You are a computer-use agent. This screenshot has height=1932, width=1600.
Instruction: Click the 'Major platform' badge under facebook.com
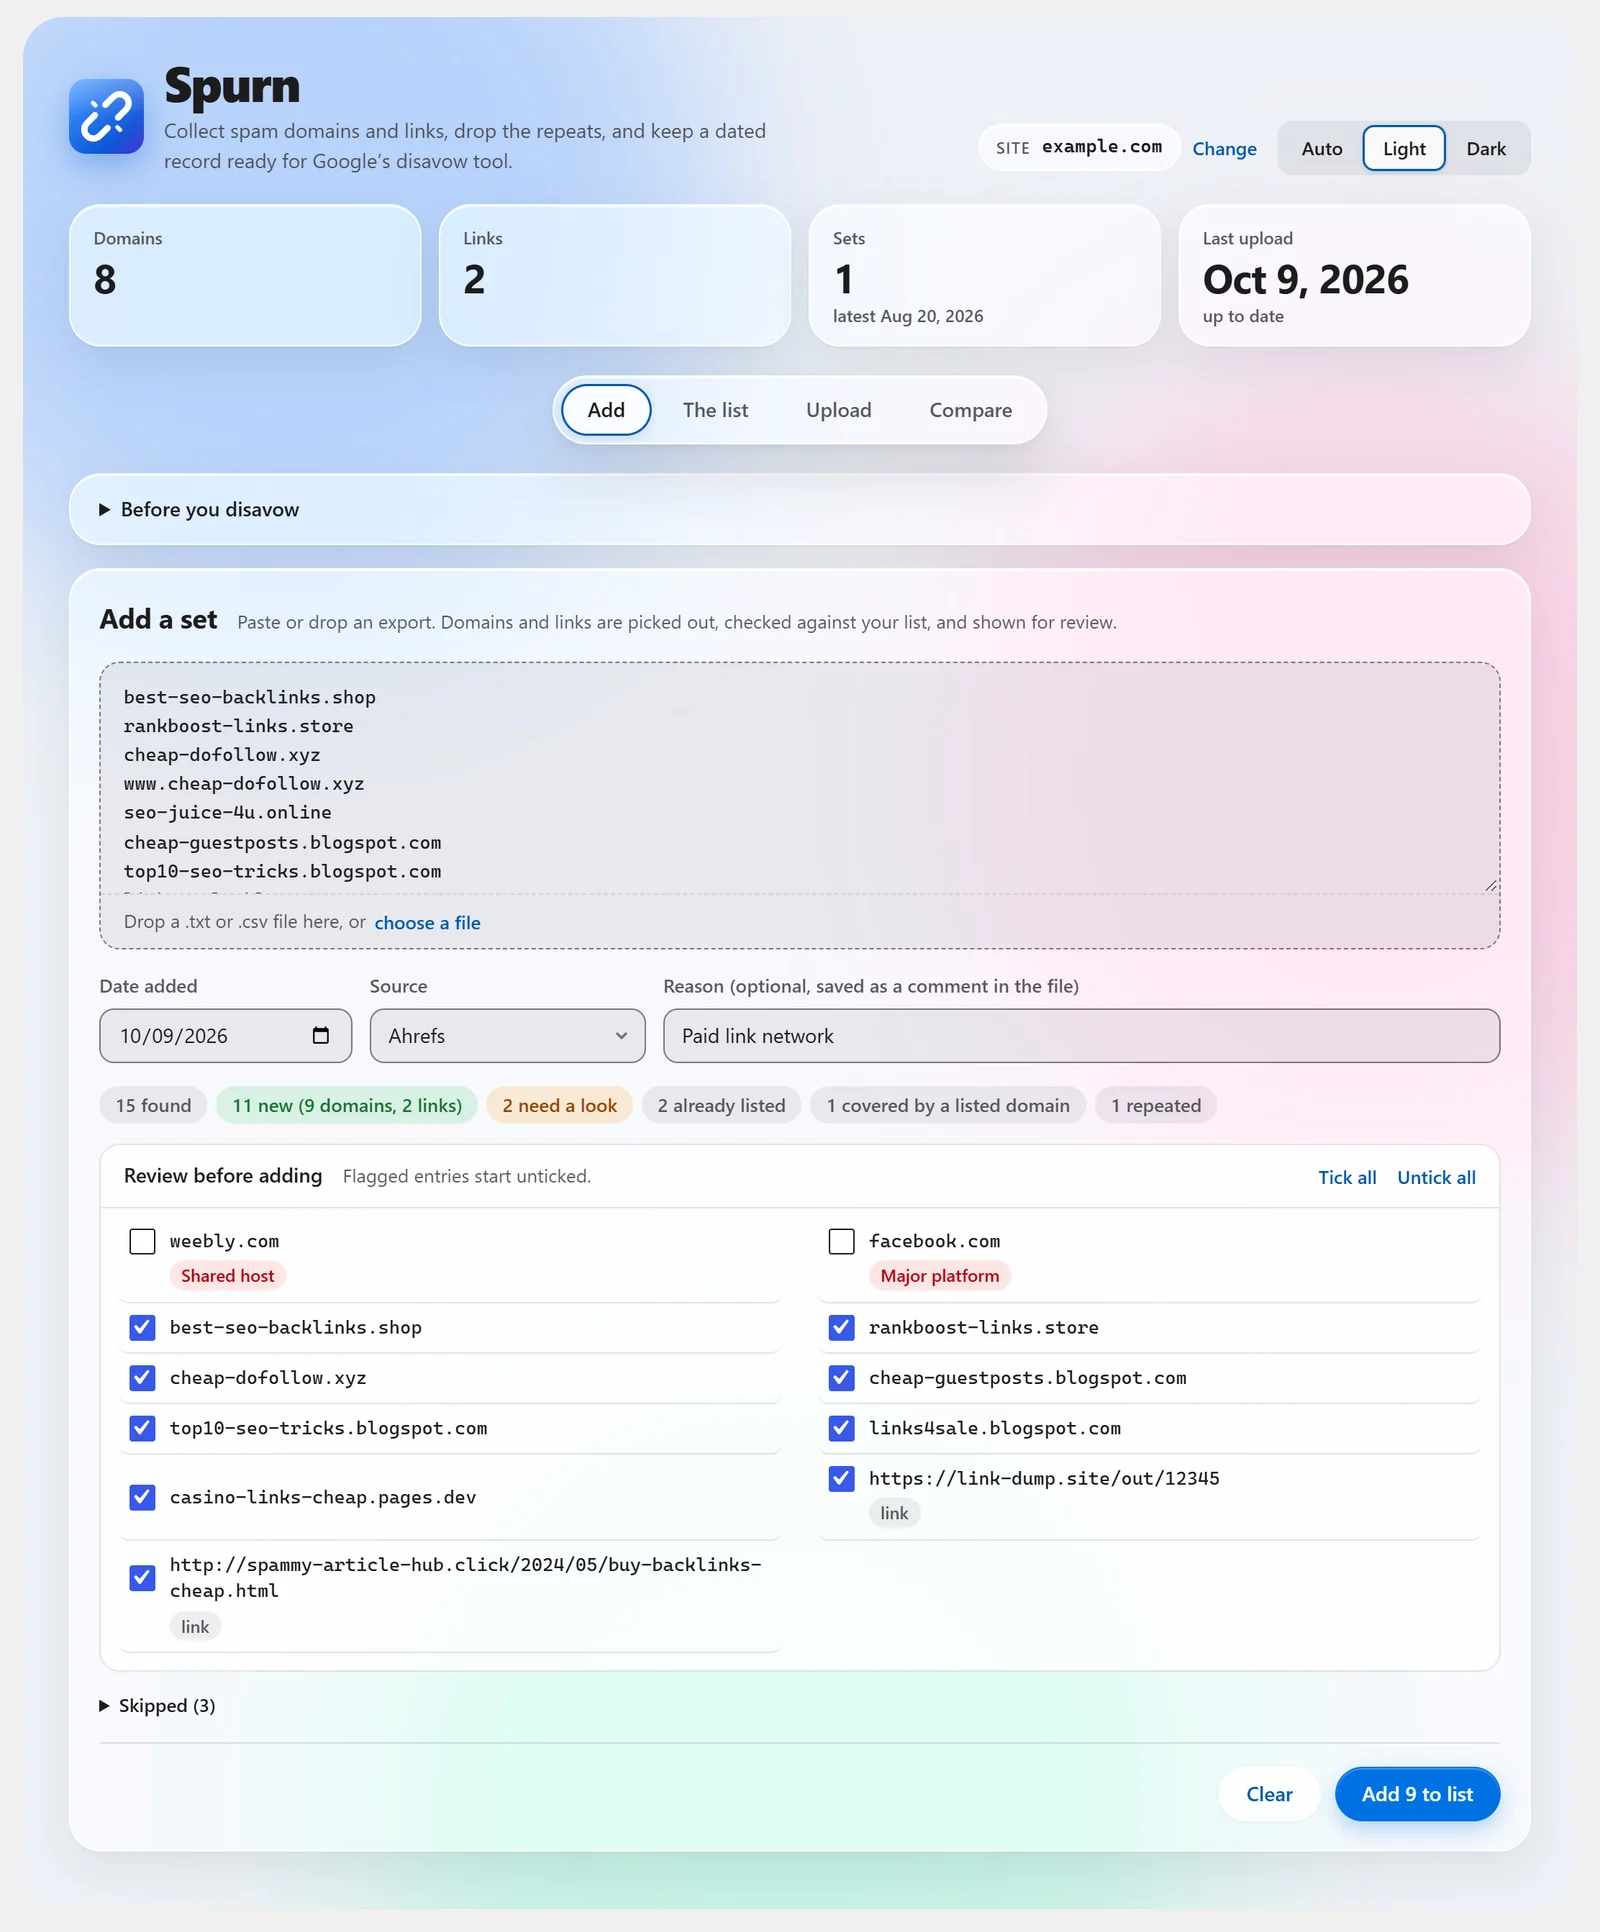pyautogui.click(x=939, y=1276)
